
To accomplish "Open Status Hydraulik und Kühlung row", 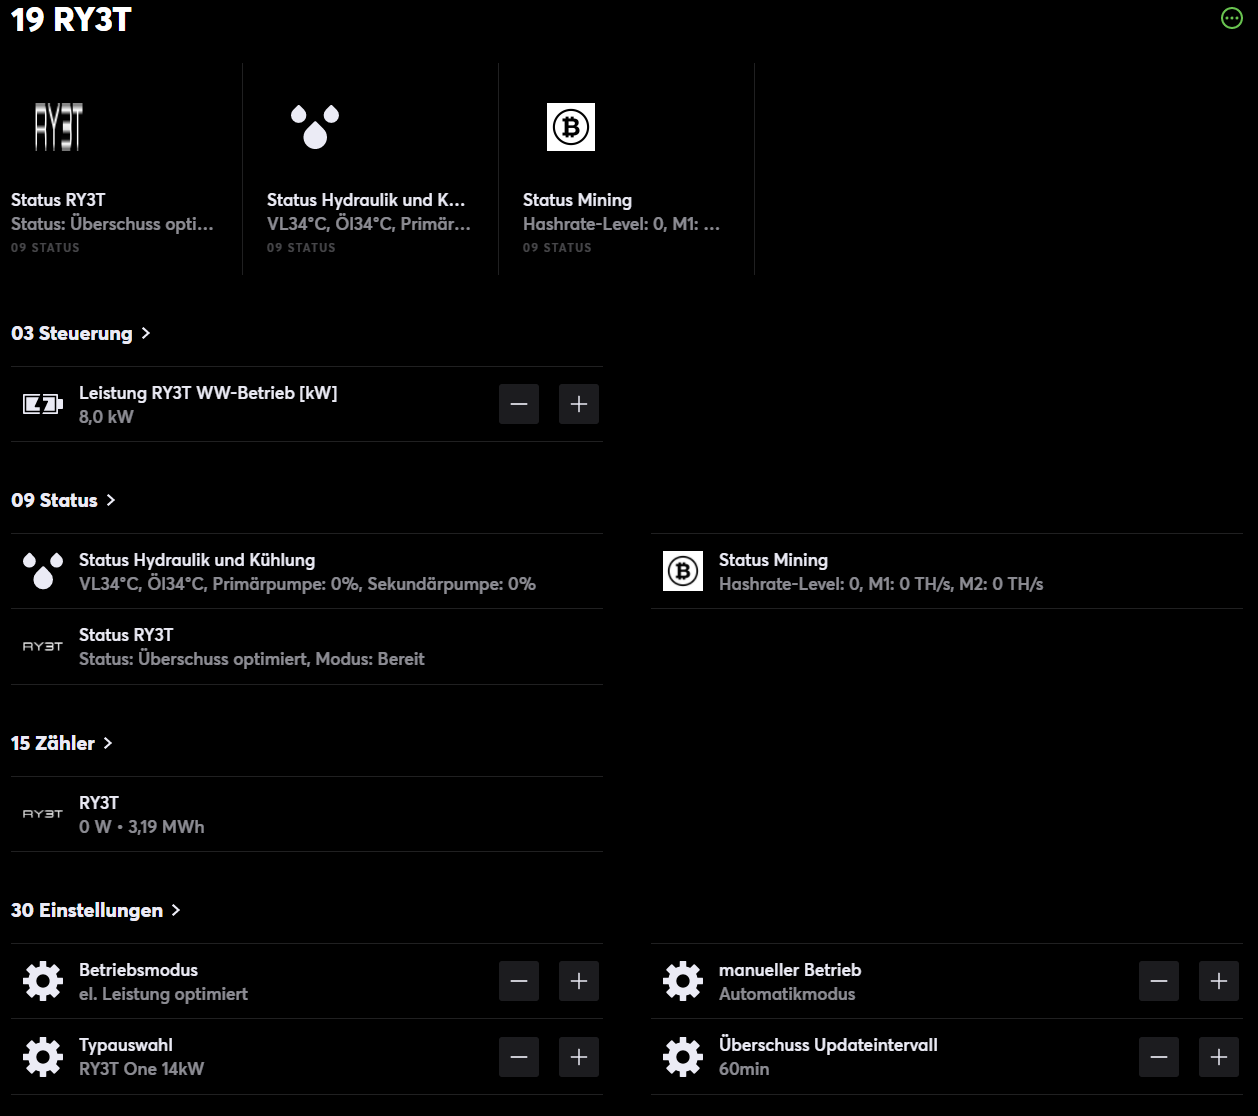I will point(306,571).
